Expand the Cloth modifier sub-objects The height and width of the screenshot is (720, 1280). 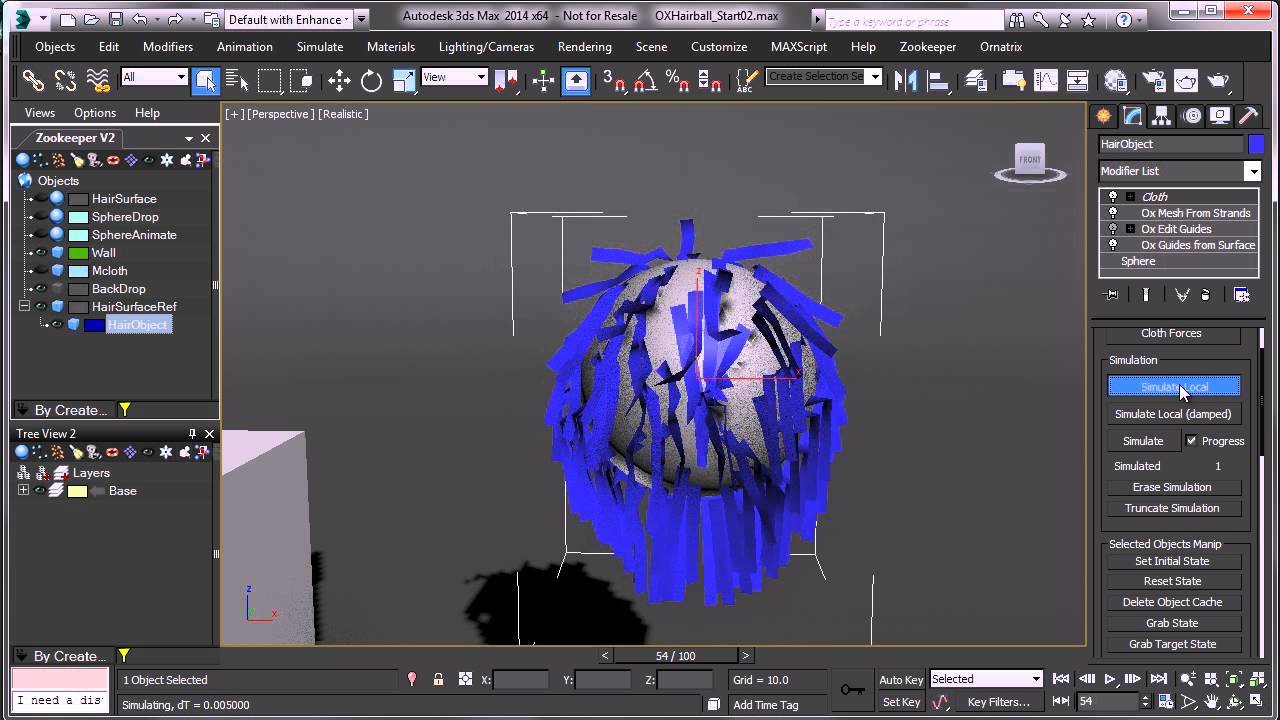tap(1130, 197)
